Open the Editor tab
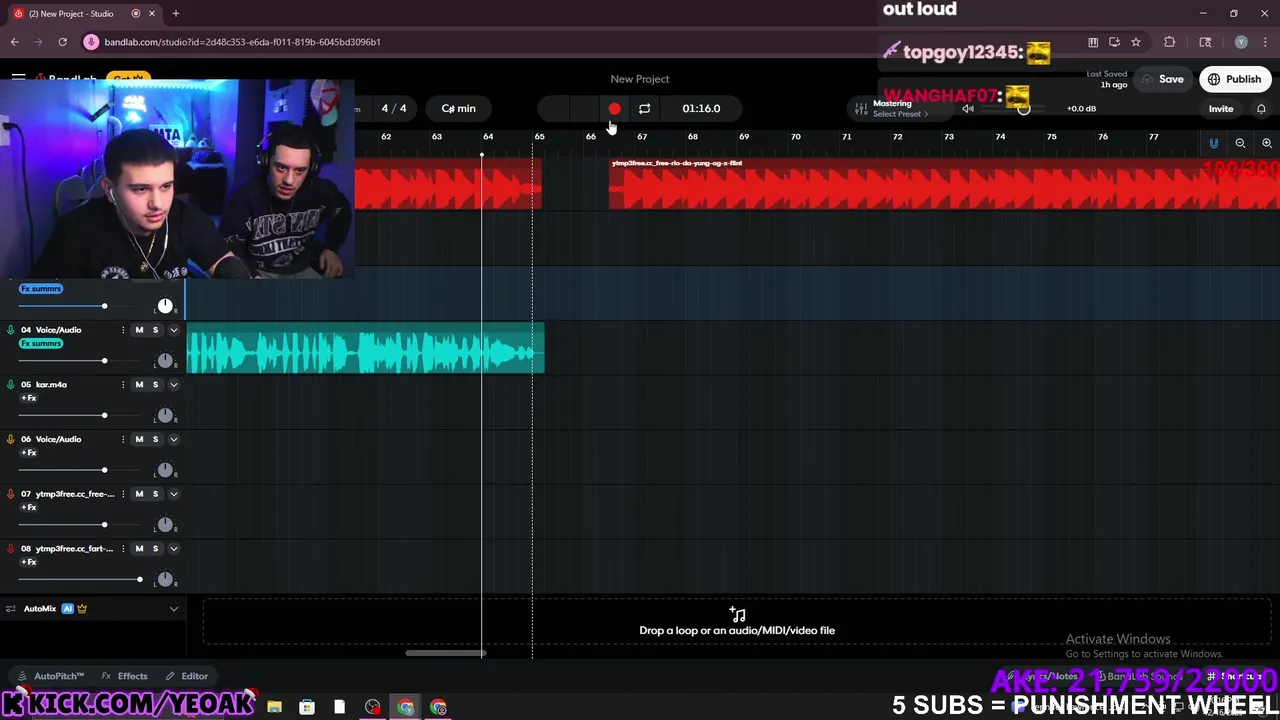1280x720 pixels. pyautogui.click(x=187, y=676)
